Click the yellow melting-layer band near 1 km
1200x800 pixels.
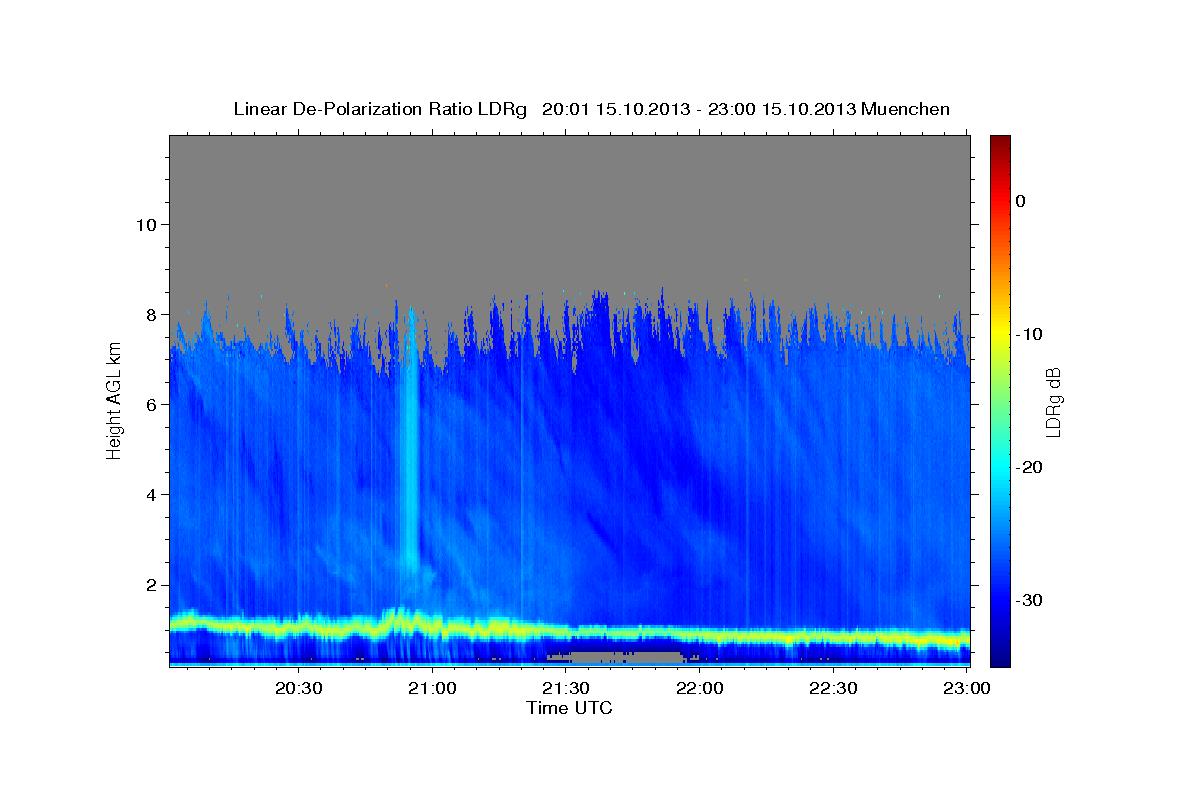tap(569, 630)
